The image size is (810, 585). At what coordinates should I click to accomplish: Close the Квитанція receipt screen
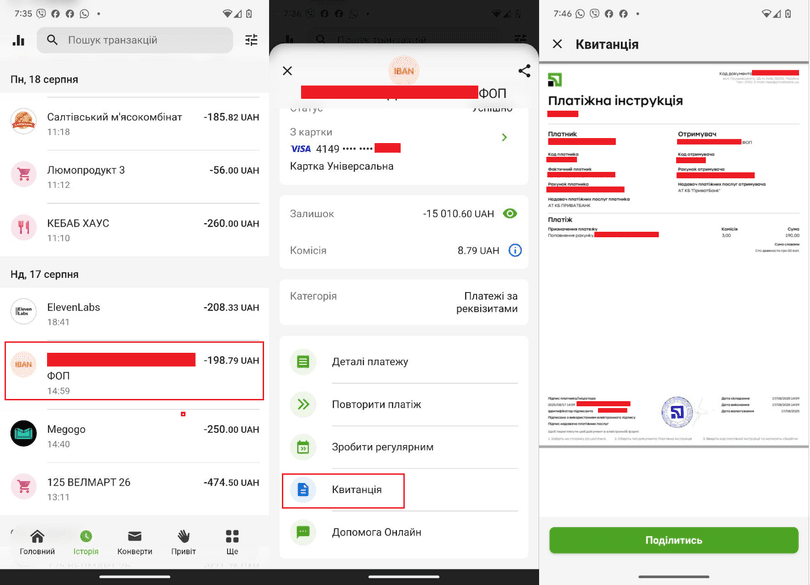click(x=557, y=44)
